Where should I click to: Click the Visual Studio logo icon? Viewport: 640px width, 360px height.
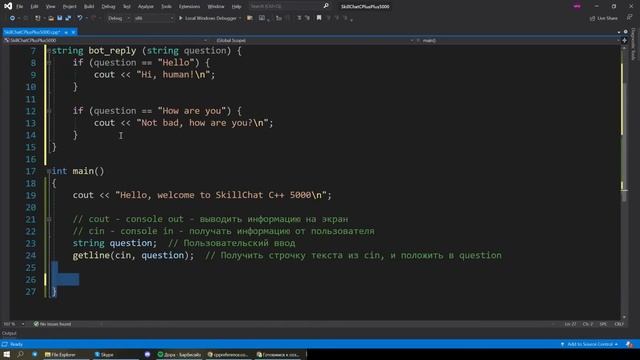click(x=8, y=6)
